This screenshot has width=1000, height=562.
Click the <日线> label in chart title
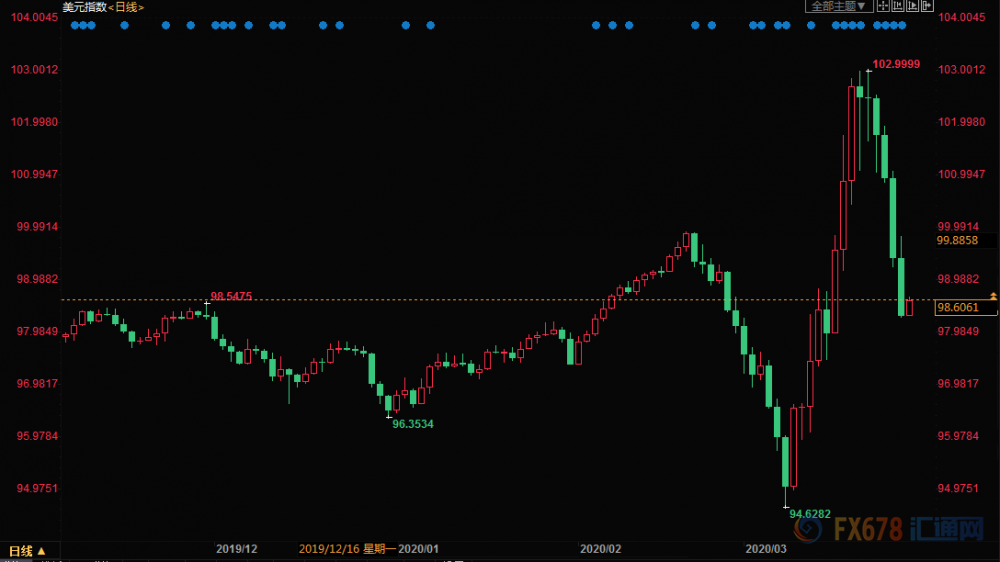pyautogui.click(x=126, y=7)
